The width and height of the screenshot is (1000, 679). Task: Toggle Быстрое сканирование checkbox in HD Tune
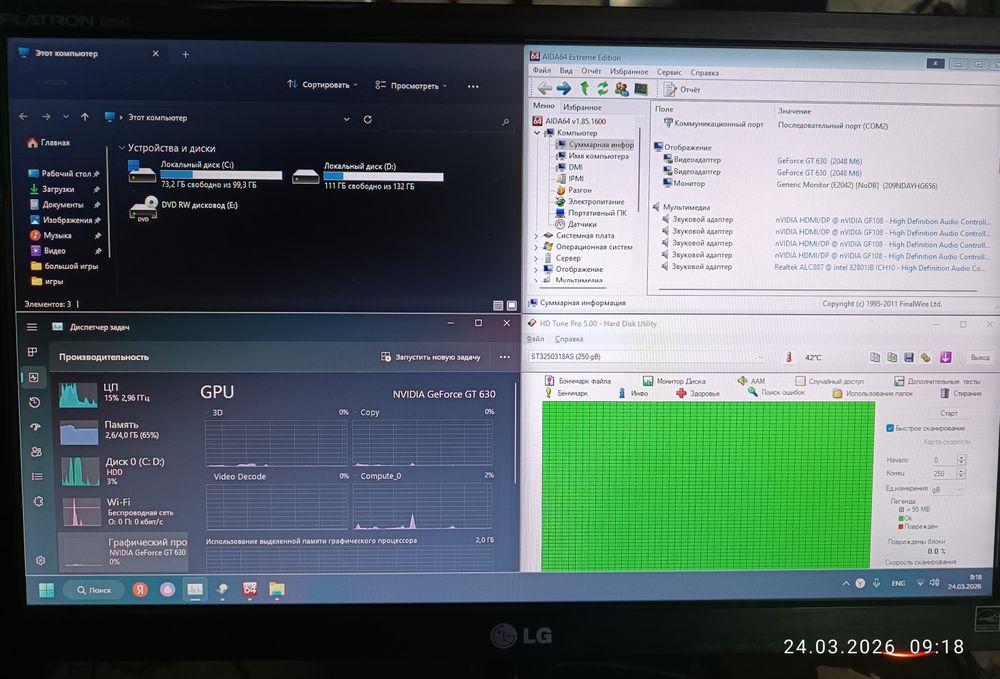coord(890,428)
